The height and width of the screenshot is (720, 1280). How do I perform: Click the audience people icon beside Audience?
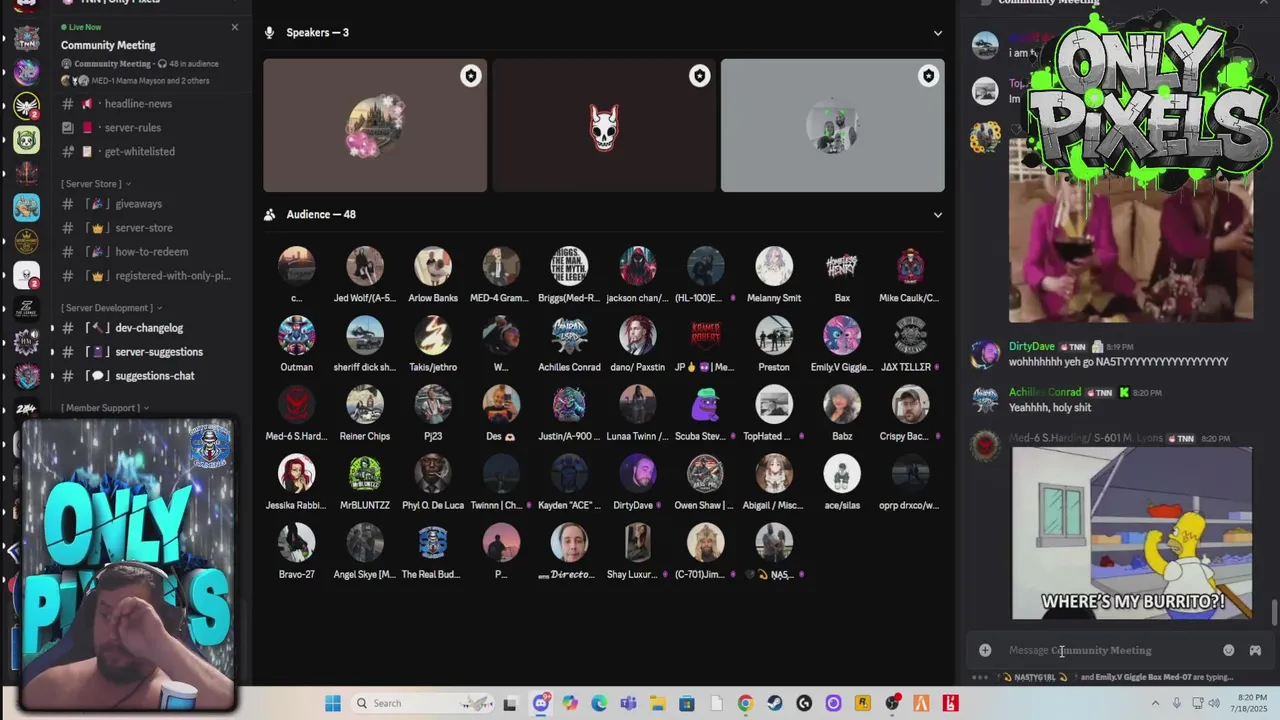click(x=269, y=215)
